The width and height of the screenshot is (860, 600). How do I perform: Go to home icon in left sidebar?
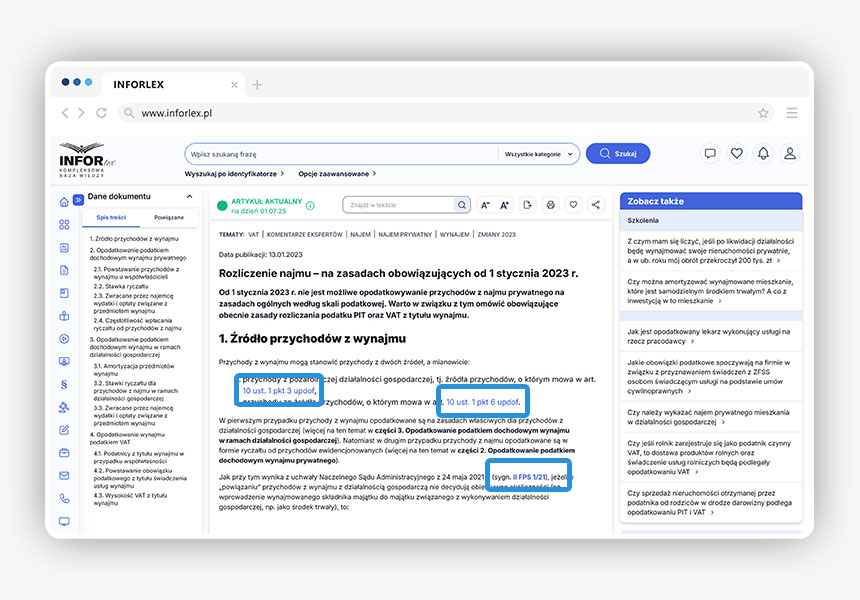[x=64, y=201]
